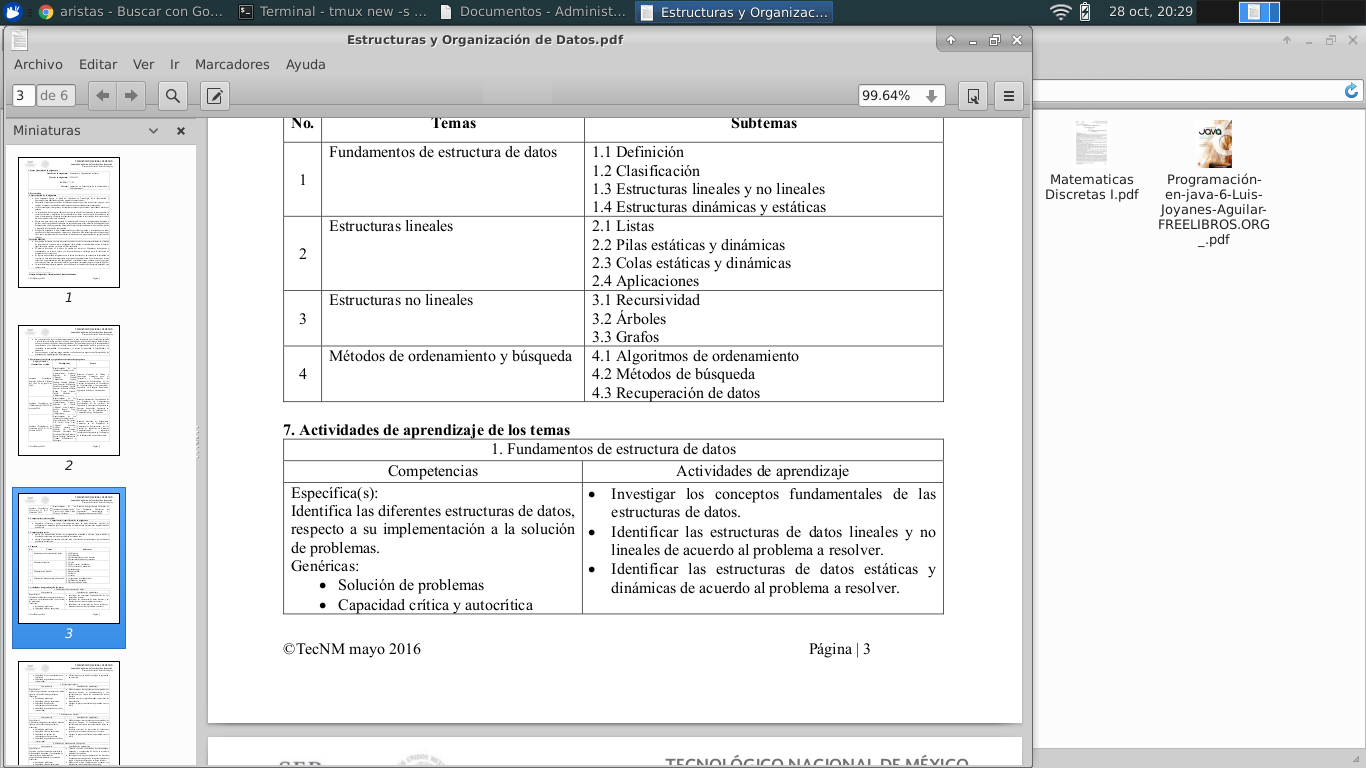Select page 1 thumbnail
The width and height of the screenshot is (1366, 768).
tap(69, 222)
